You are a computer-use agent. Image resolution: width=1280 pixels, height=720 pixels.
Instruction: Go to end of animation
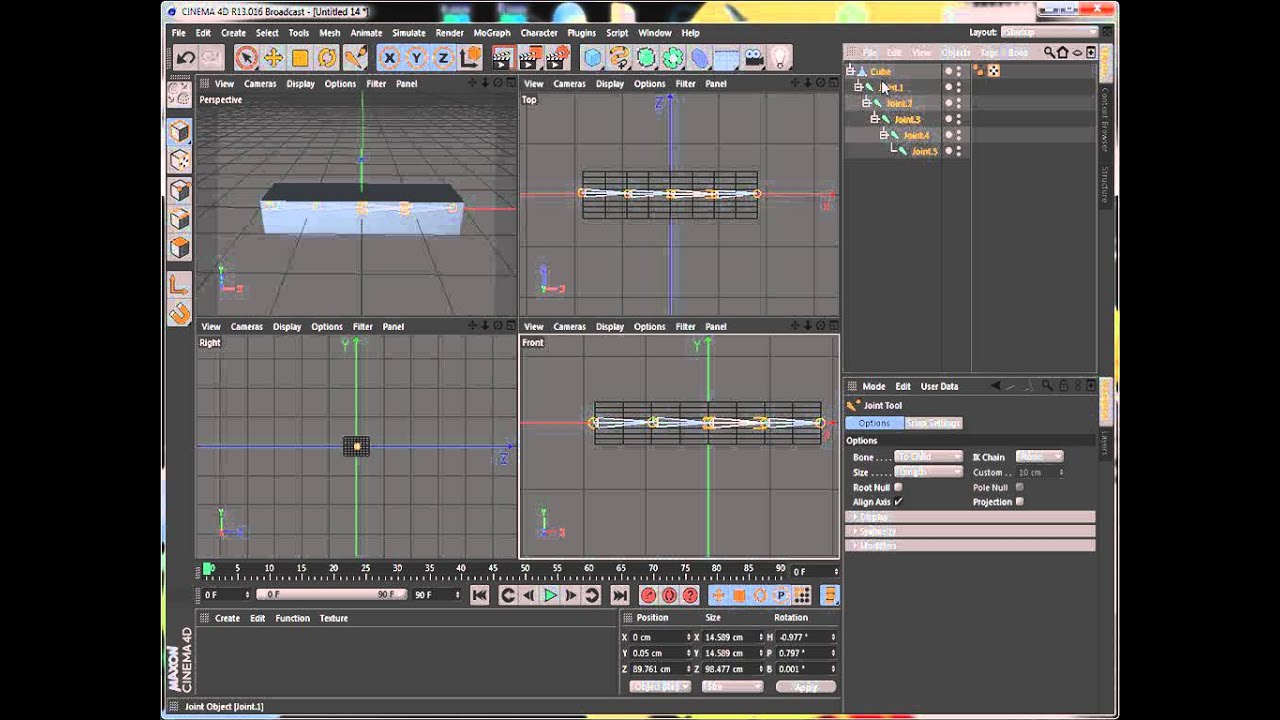[x=619, y=595]
